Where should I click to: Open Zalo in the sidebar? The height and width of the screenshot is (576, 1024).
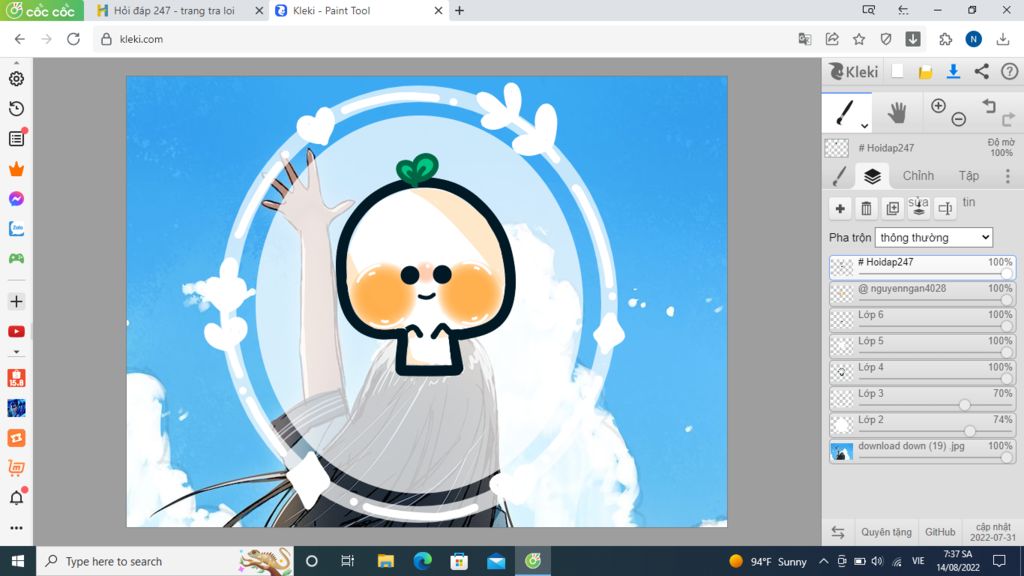16,229
